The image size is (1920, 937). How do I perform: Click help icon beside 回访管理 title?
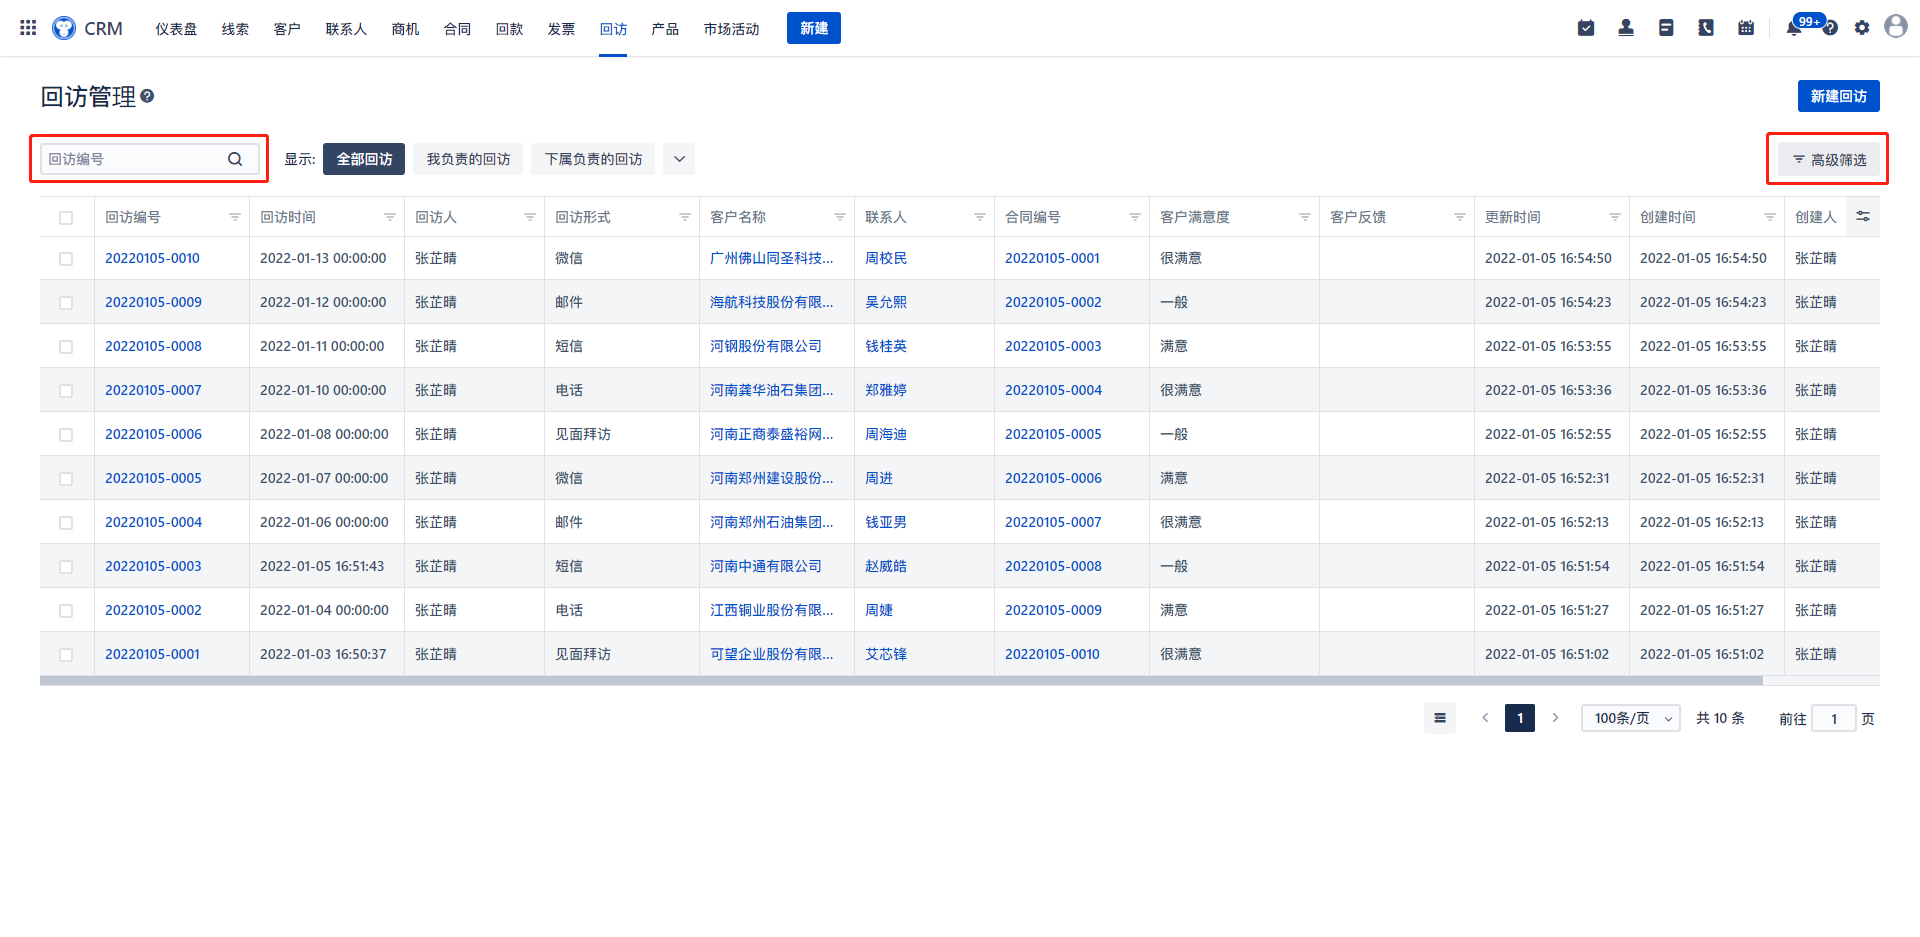click(x=147, y=96)
